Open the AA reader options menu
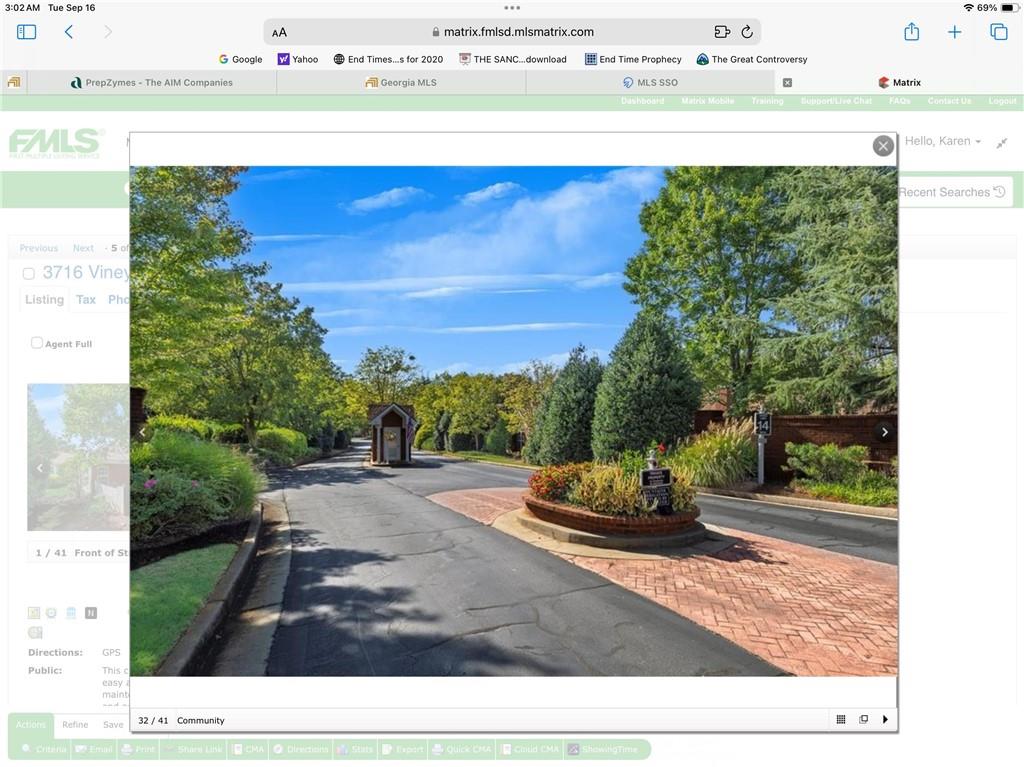The width and height of the screenshot is (1024, 767). pyautogui.click(x=280, y=32)
